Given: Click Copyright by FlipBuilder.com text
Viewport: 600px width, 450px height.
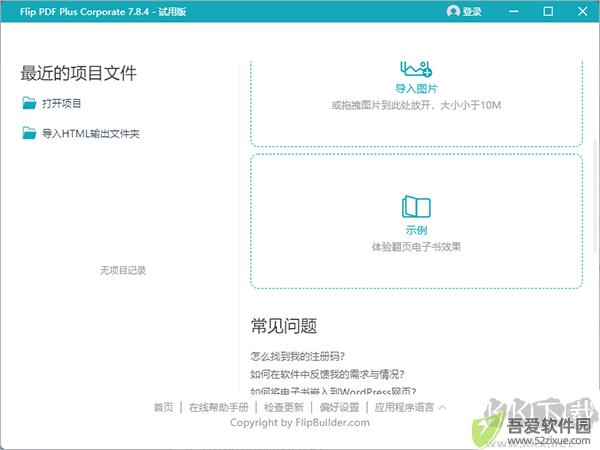Looking at the screenshot, I should [300, 423].
